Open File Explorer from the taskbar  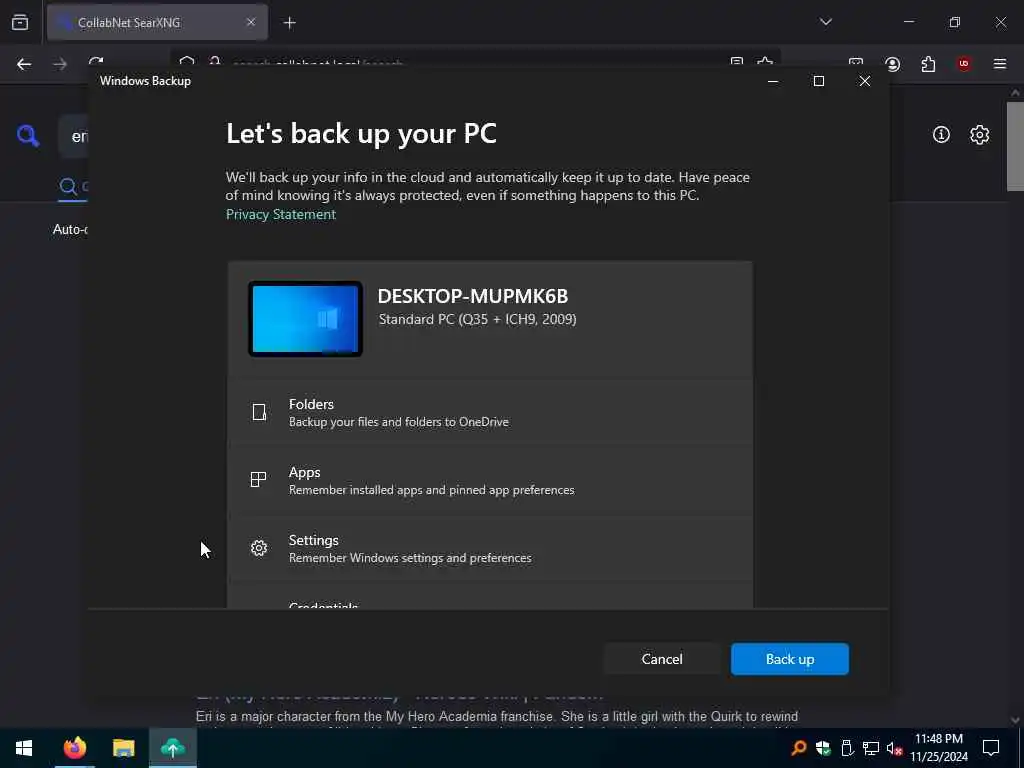123,748
